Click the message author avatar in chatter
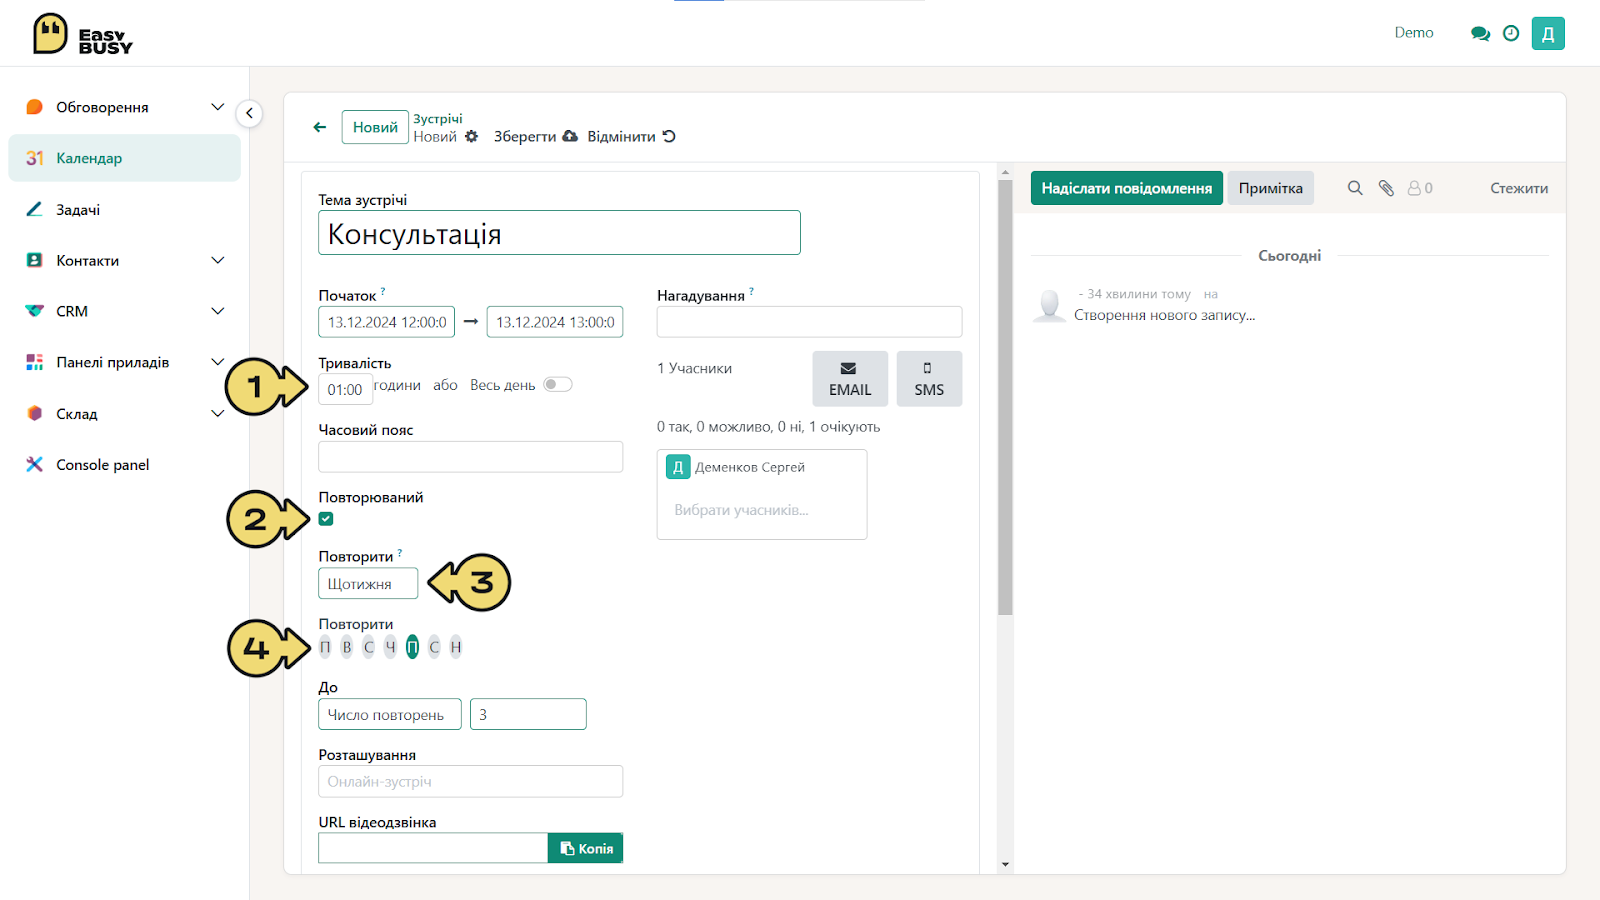 [1050, 304]
